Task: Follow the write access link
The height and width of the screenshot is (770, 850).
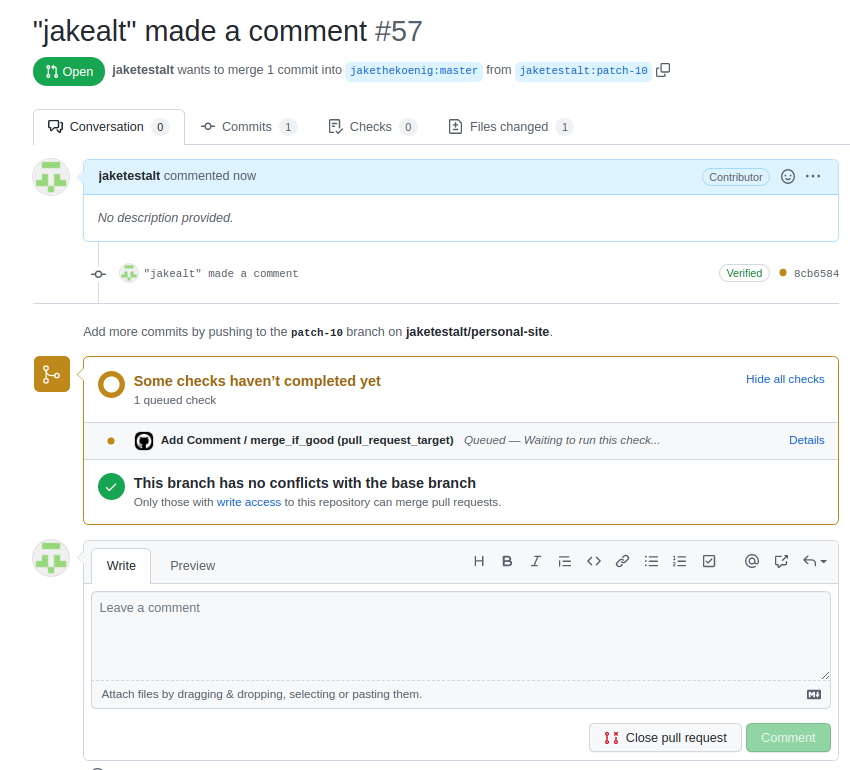Action: click(249, 502)
